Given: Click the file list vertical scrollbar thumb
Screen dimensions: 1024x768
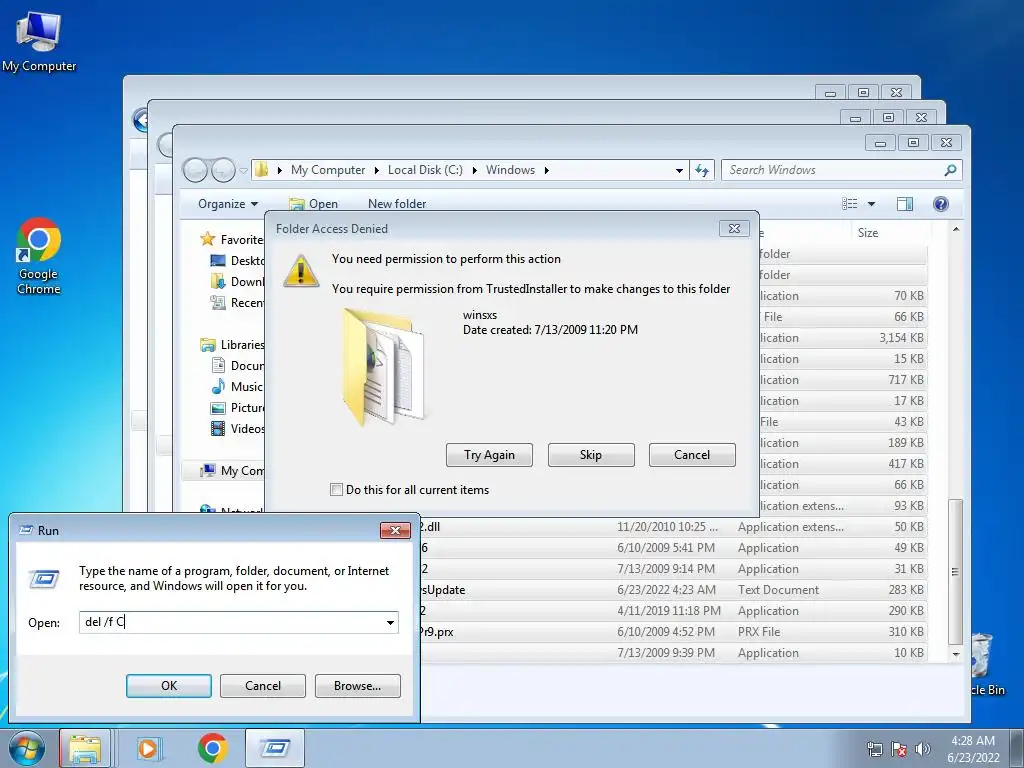Looking at the screenshot, I should pos(956,572).
